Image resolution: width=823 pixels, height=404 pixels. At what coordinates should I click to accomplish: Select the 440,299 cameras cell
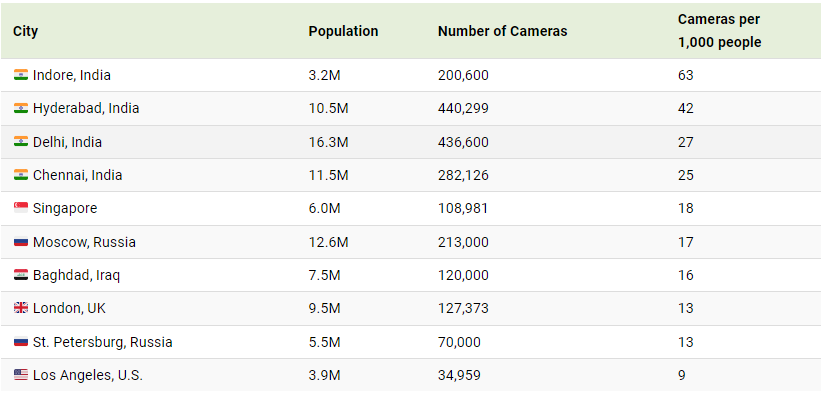(463, 108)
